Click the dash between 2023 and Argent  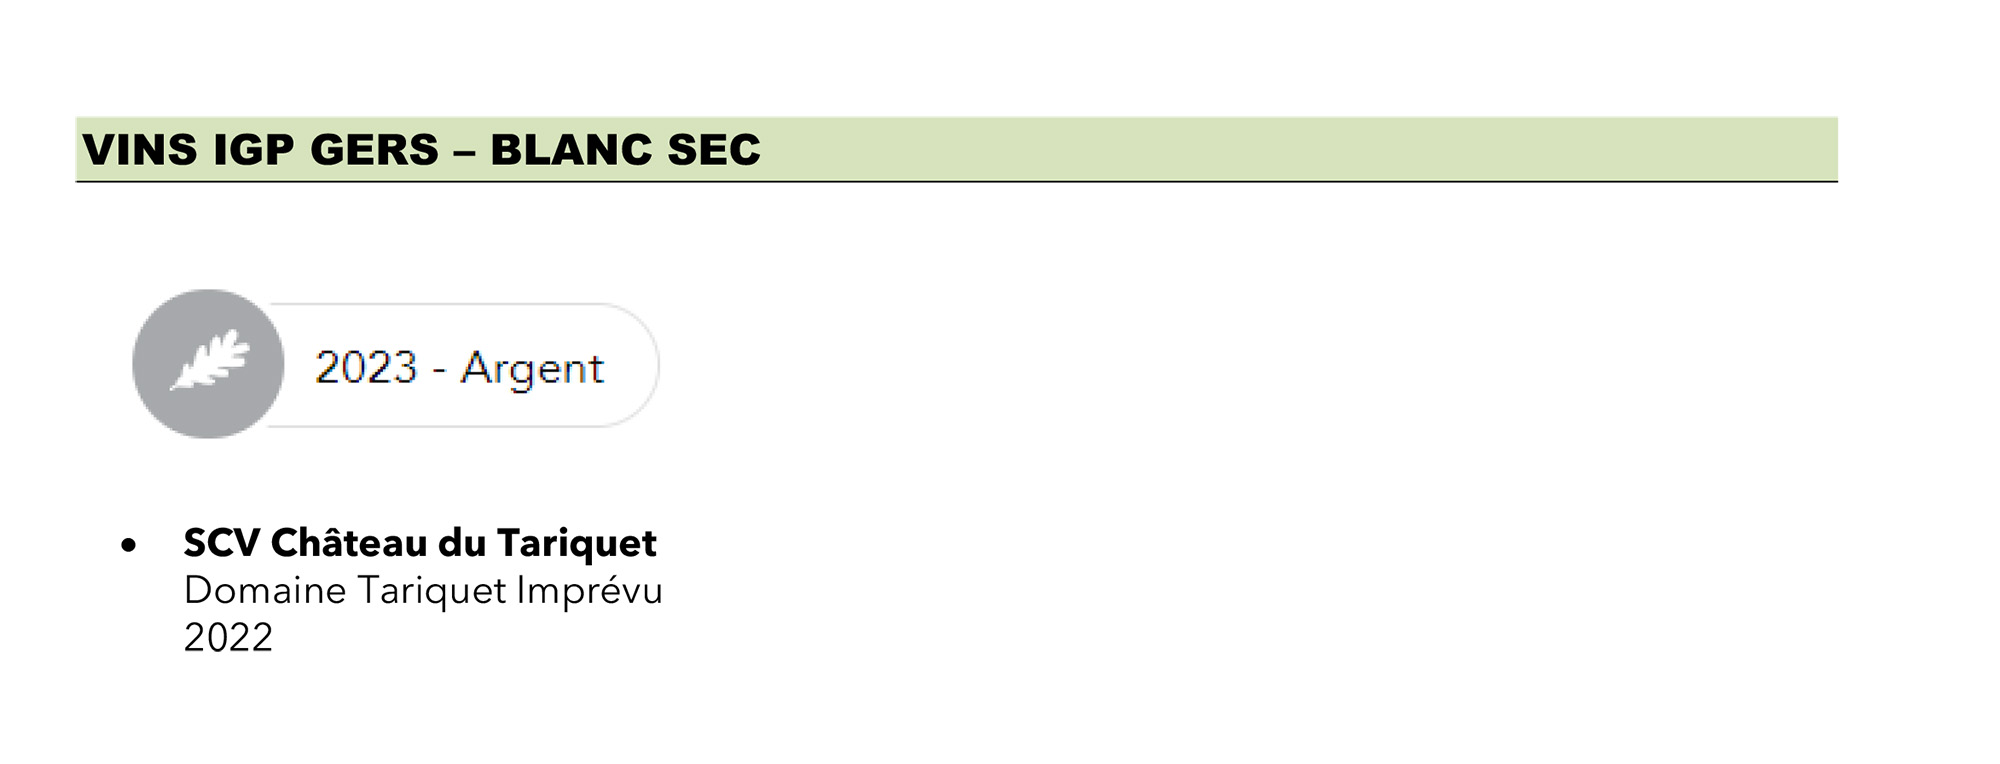tap(439, 371)
